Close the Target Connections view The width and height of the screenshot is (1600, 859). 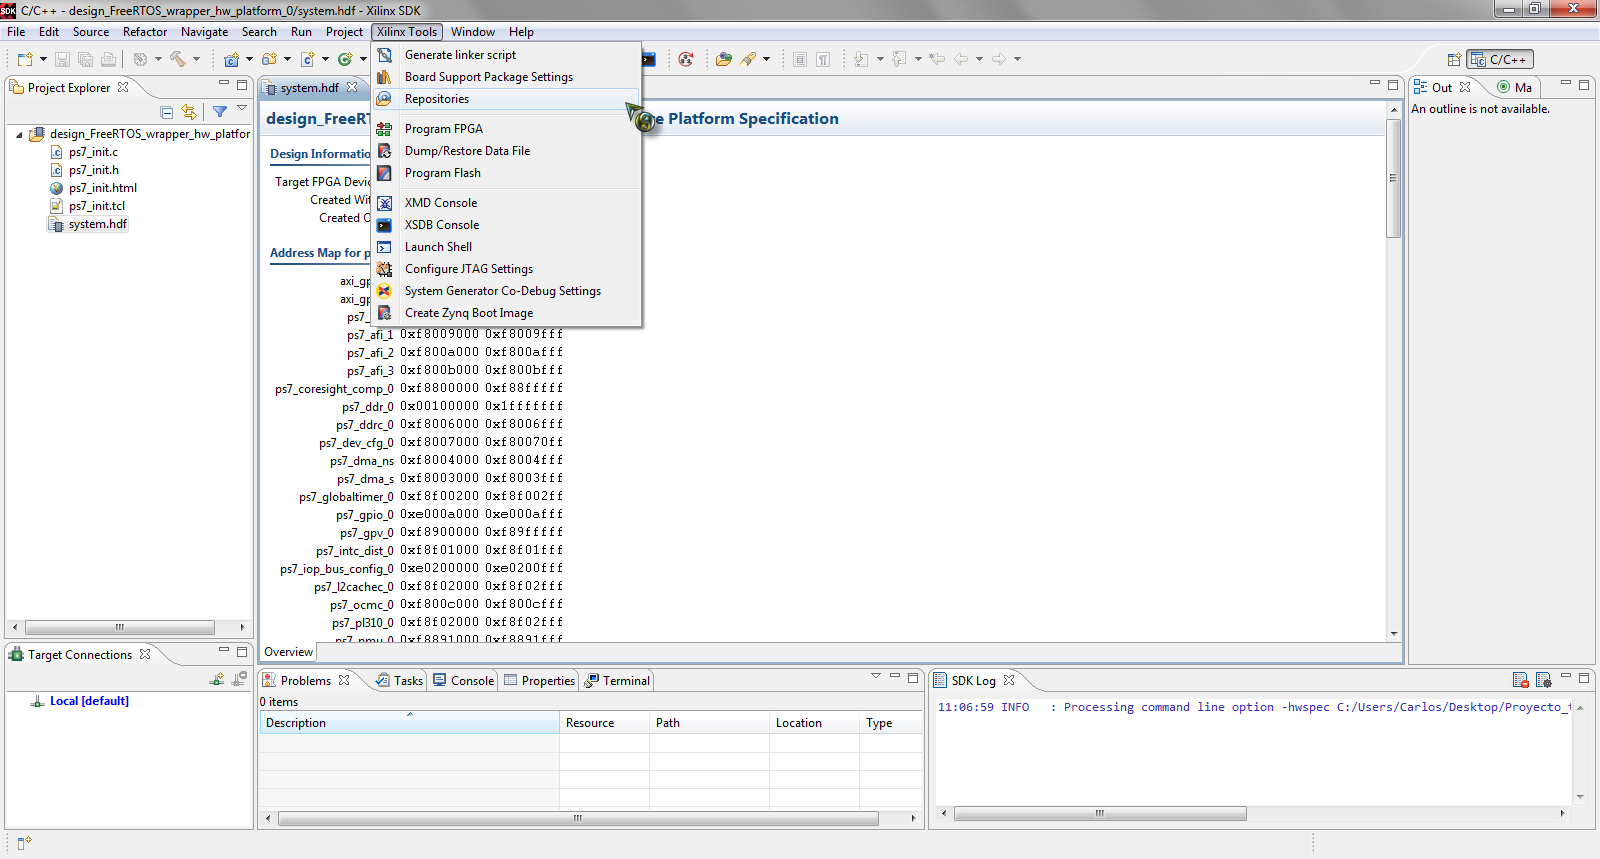click(x=145, y=654)
